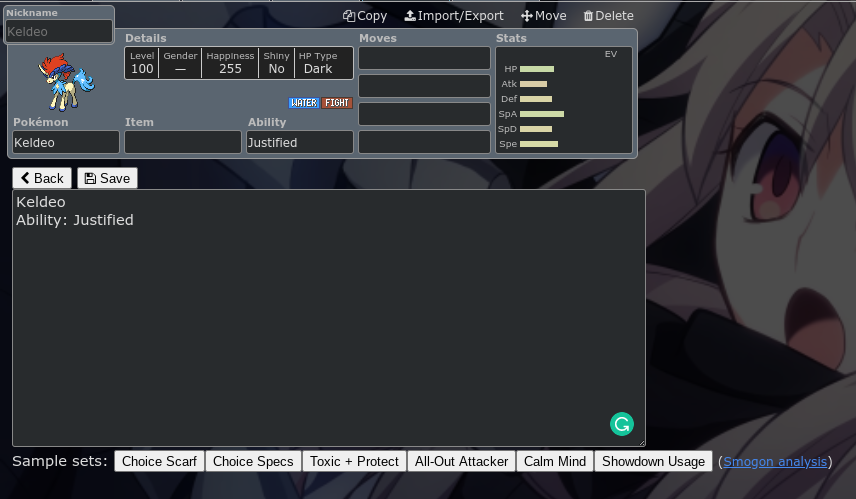Open the Ability field showing Justified
The image size is (856, 499).
300,142
